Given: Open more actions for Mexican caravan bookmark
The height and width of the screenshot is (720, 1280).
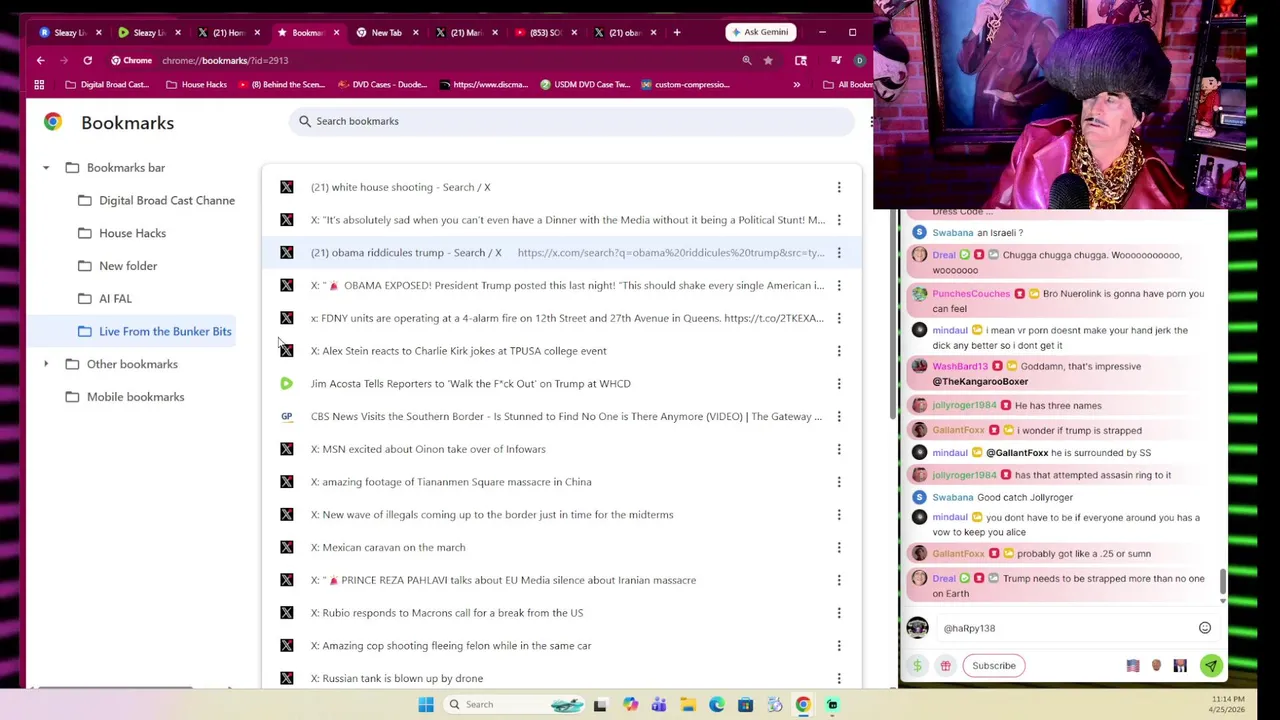Looking at the screenshot, I should [x=839, y=547].
